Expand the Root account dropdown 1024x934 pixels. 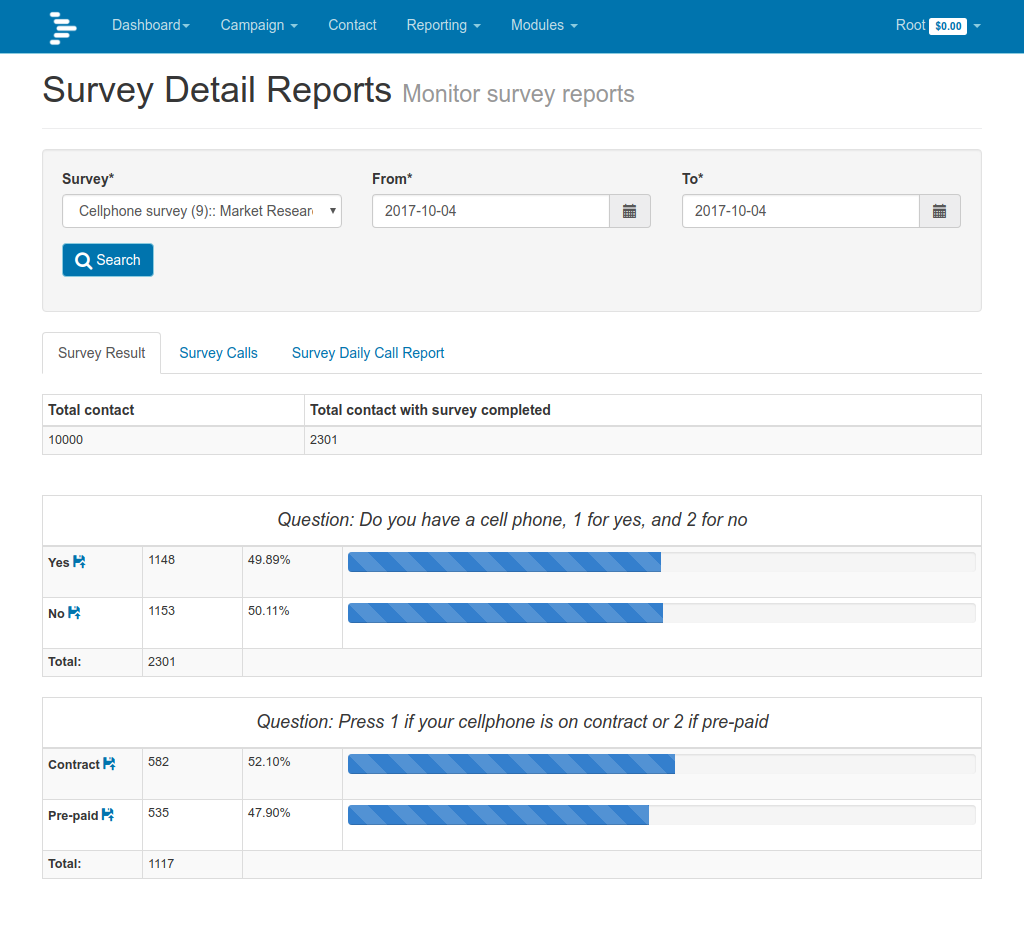point(940,26)
